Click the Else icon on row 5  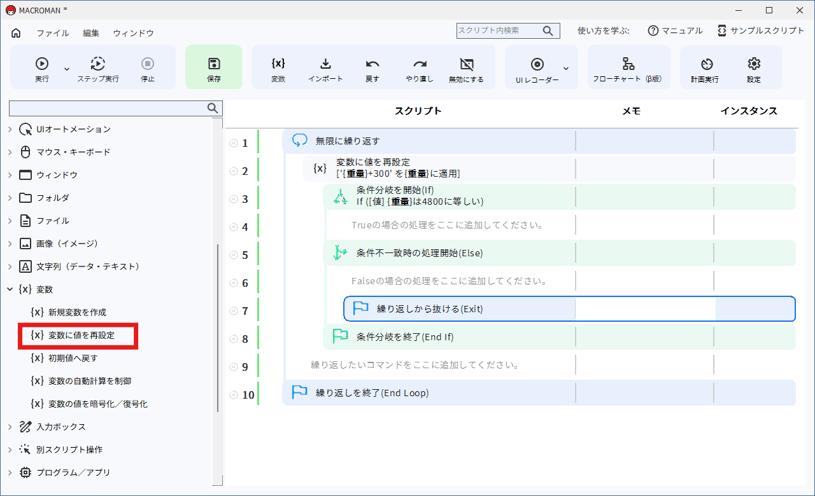click(339, 253)
